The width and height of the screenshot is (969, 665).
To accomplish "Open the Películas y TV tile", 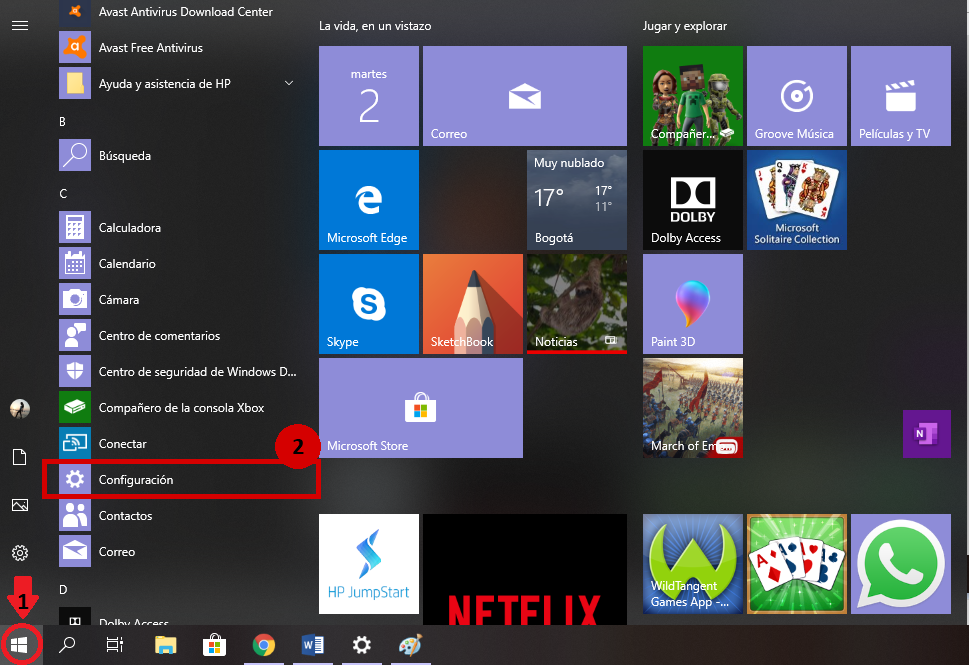I will point(900,96).
